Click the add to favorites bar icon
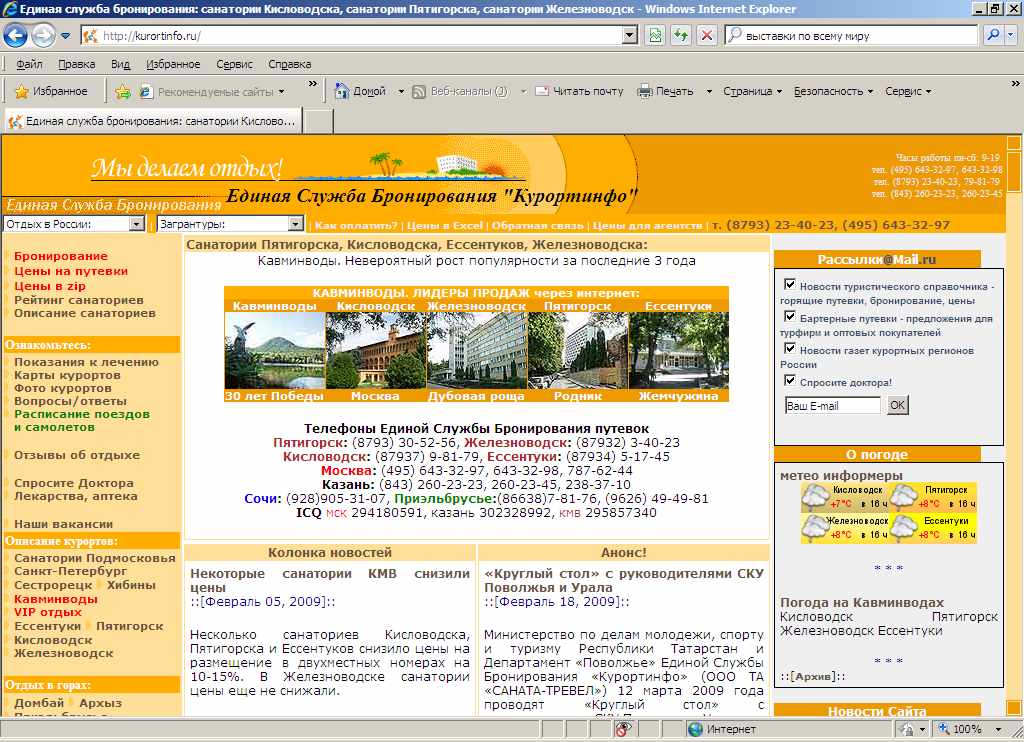Viewport: 1024px width, 742px height. pos(122,91)
